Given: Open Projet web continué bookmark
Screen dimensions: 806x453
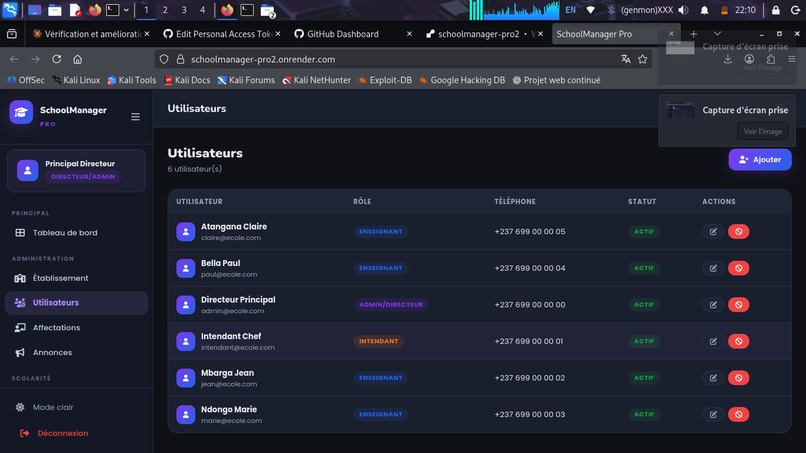Looking at the screenshot, I should pos(556,80).
